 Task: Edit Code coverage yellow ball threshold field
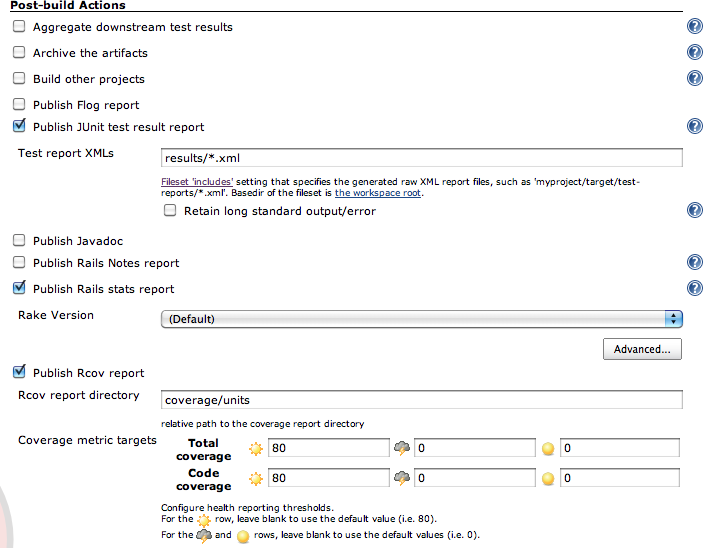pos(620,478)
